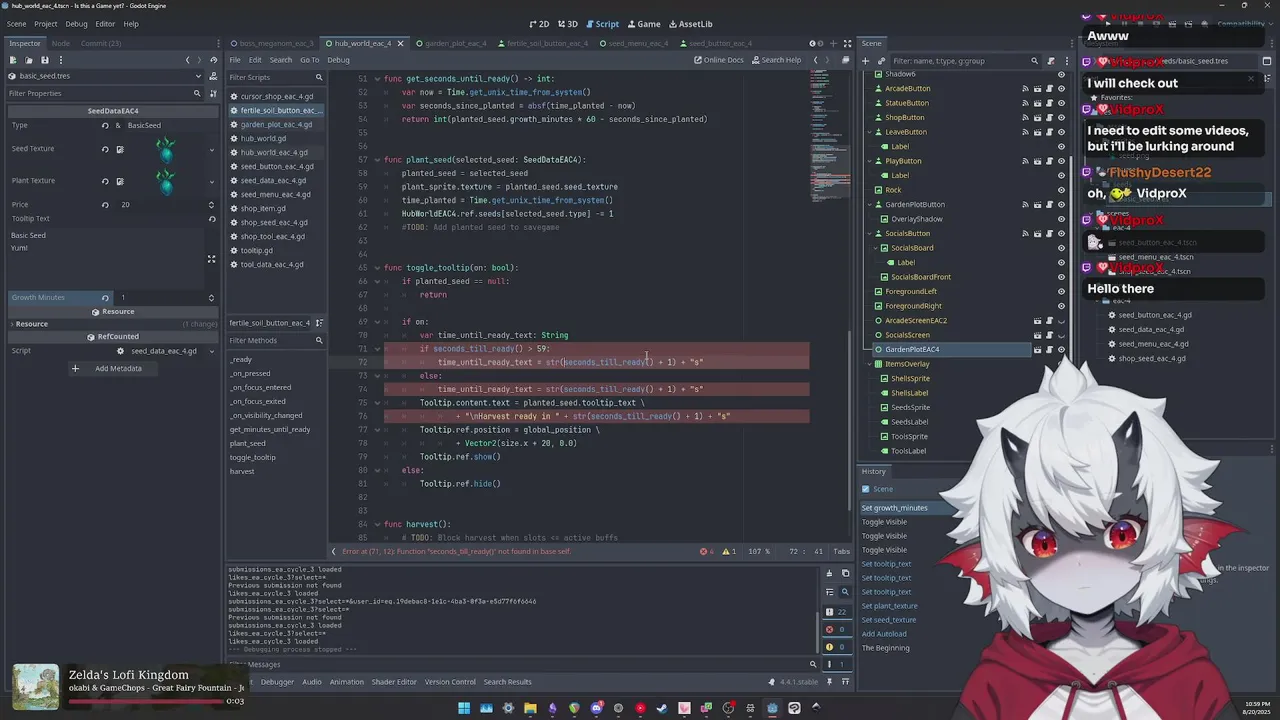Switch to the 3D workspace
The image size is (1280, 720).
[567, 24]
